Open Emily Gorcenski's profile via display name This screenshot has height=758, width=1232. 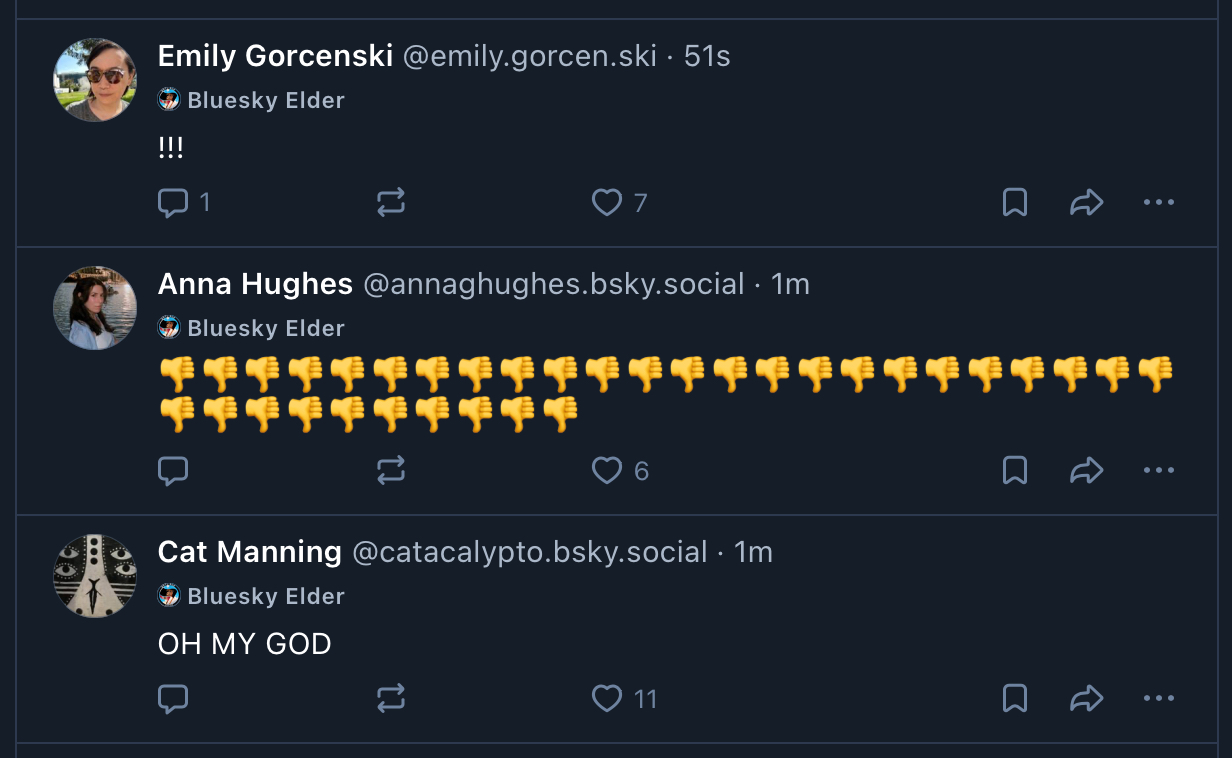coord(275,56)
